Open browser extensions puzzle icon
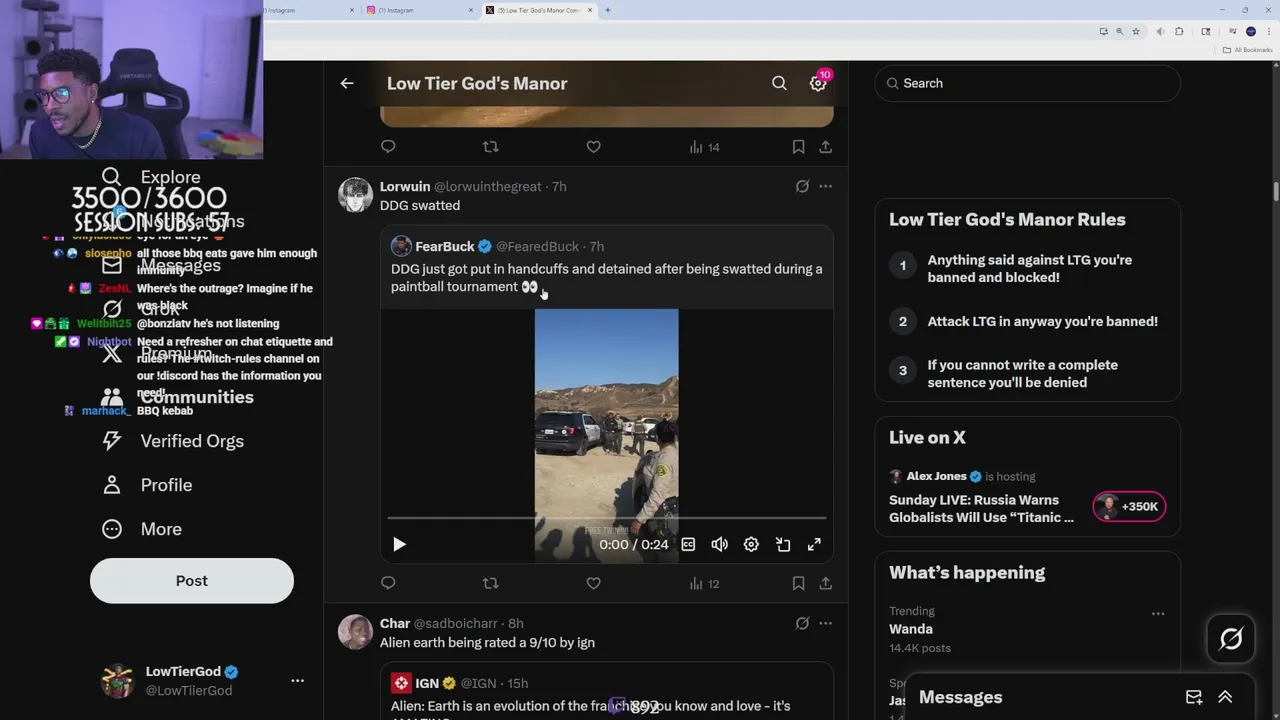 click(1179, 31)
